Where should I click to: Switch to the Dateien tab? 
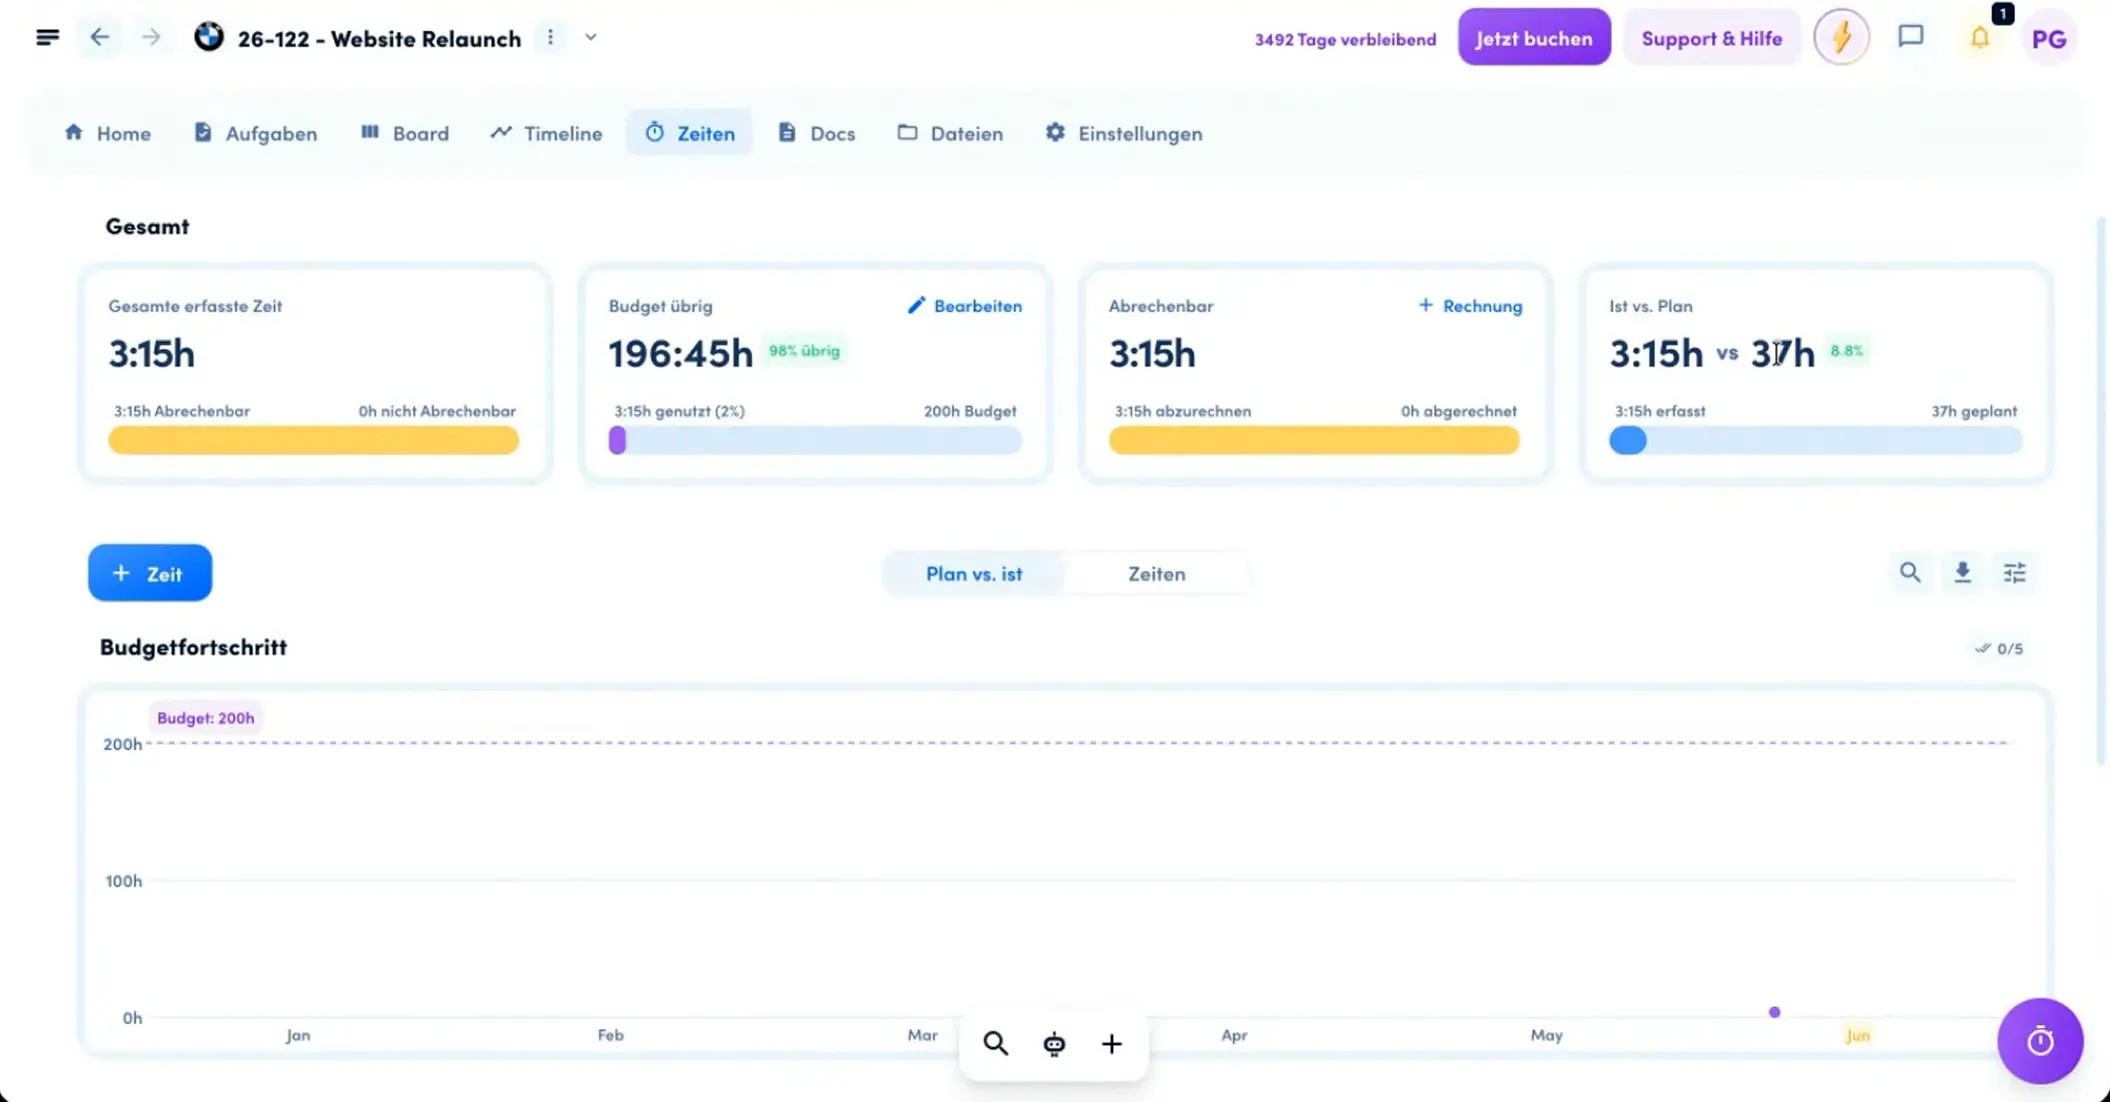(950, 133)
